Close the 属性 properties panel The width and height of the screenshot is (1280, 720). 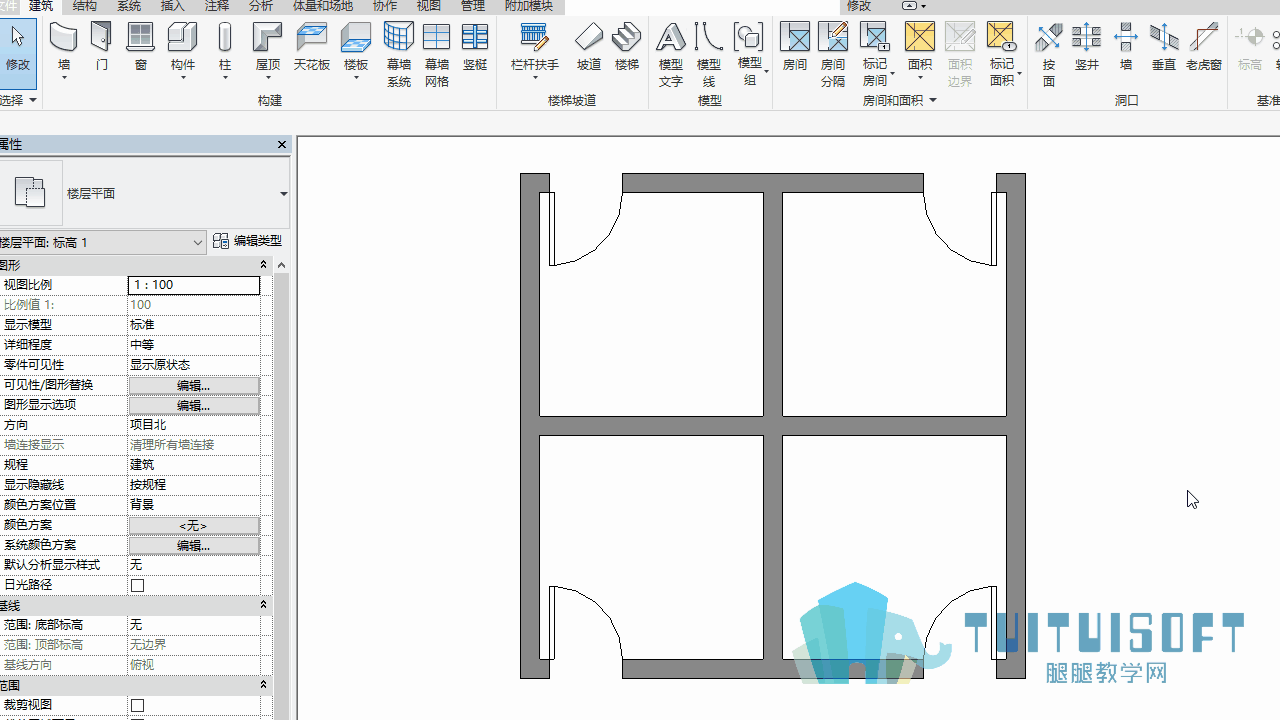point(282,145)
